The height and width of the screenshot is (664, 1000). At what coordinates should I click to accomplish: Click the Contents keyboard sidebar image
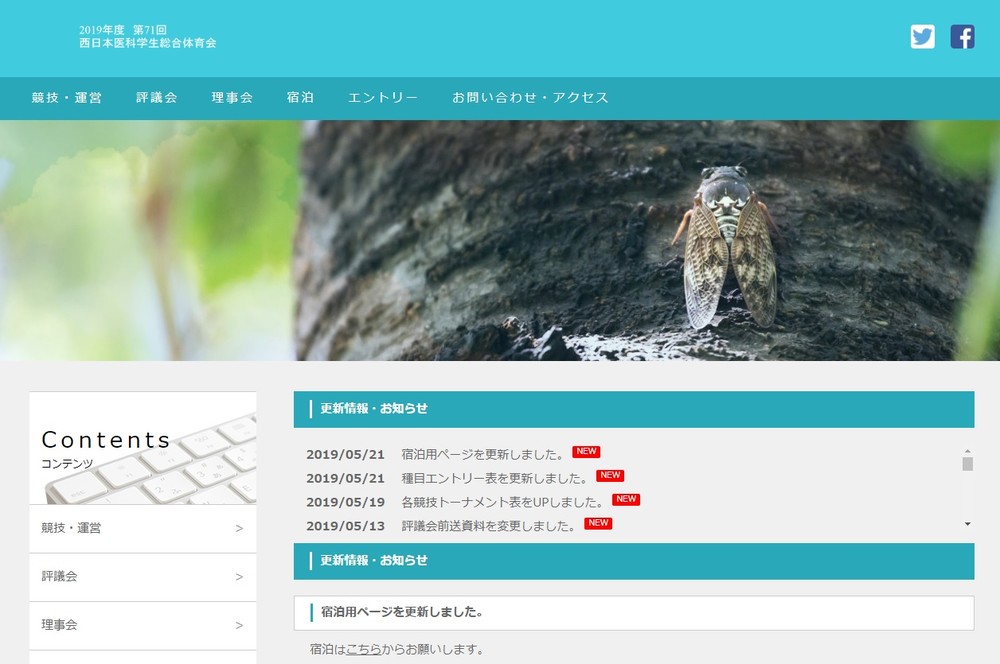click(x=142, y=448)
